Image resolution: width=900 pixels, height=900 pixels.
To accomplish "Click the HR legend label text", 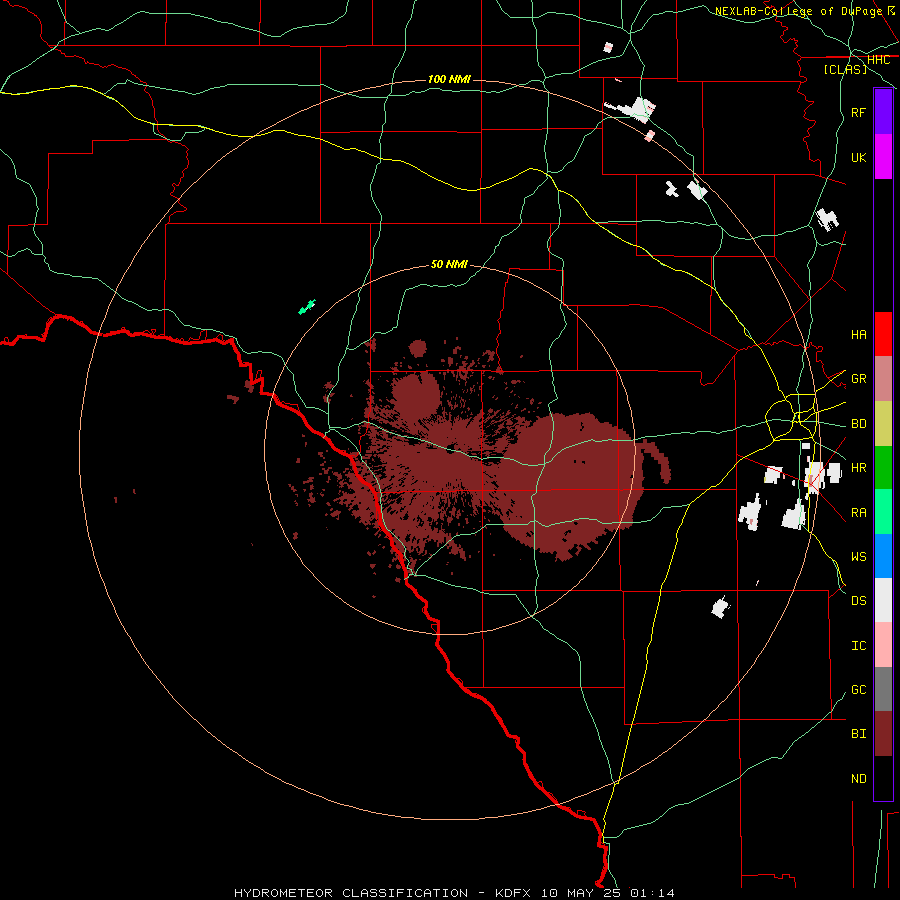I will coord(859,467).
